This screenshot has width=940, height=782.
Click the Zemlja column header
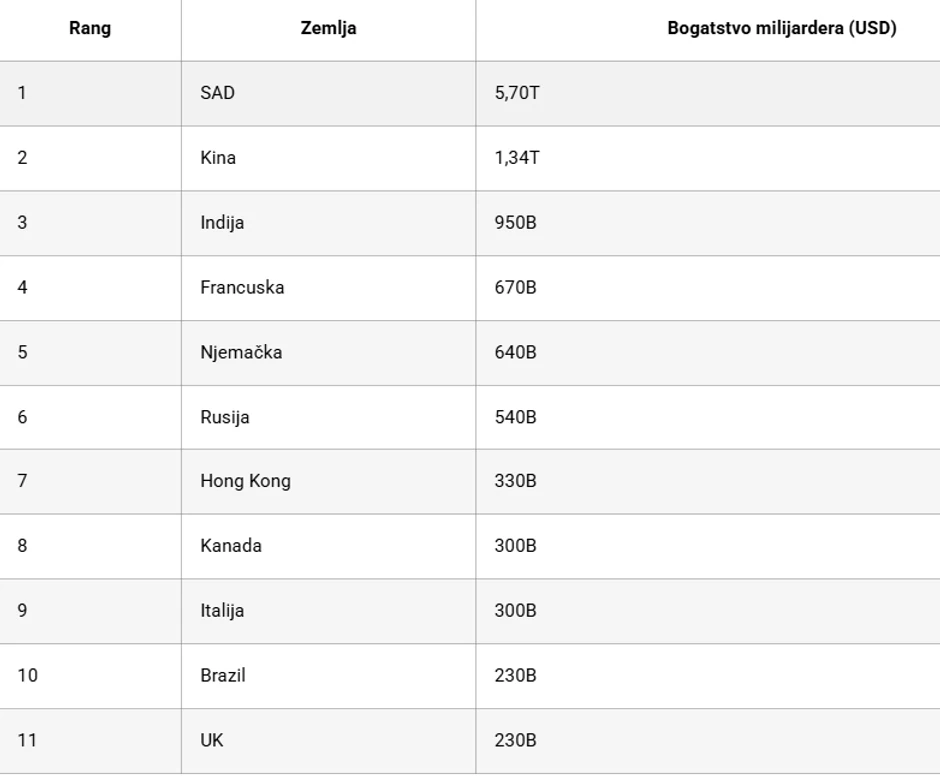328,29
